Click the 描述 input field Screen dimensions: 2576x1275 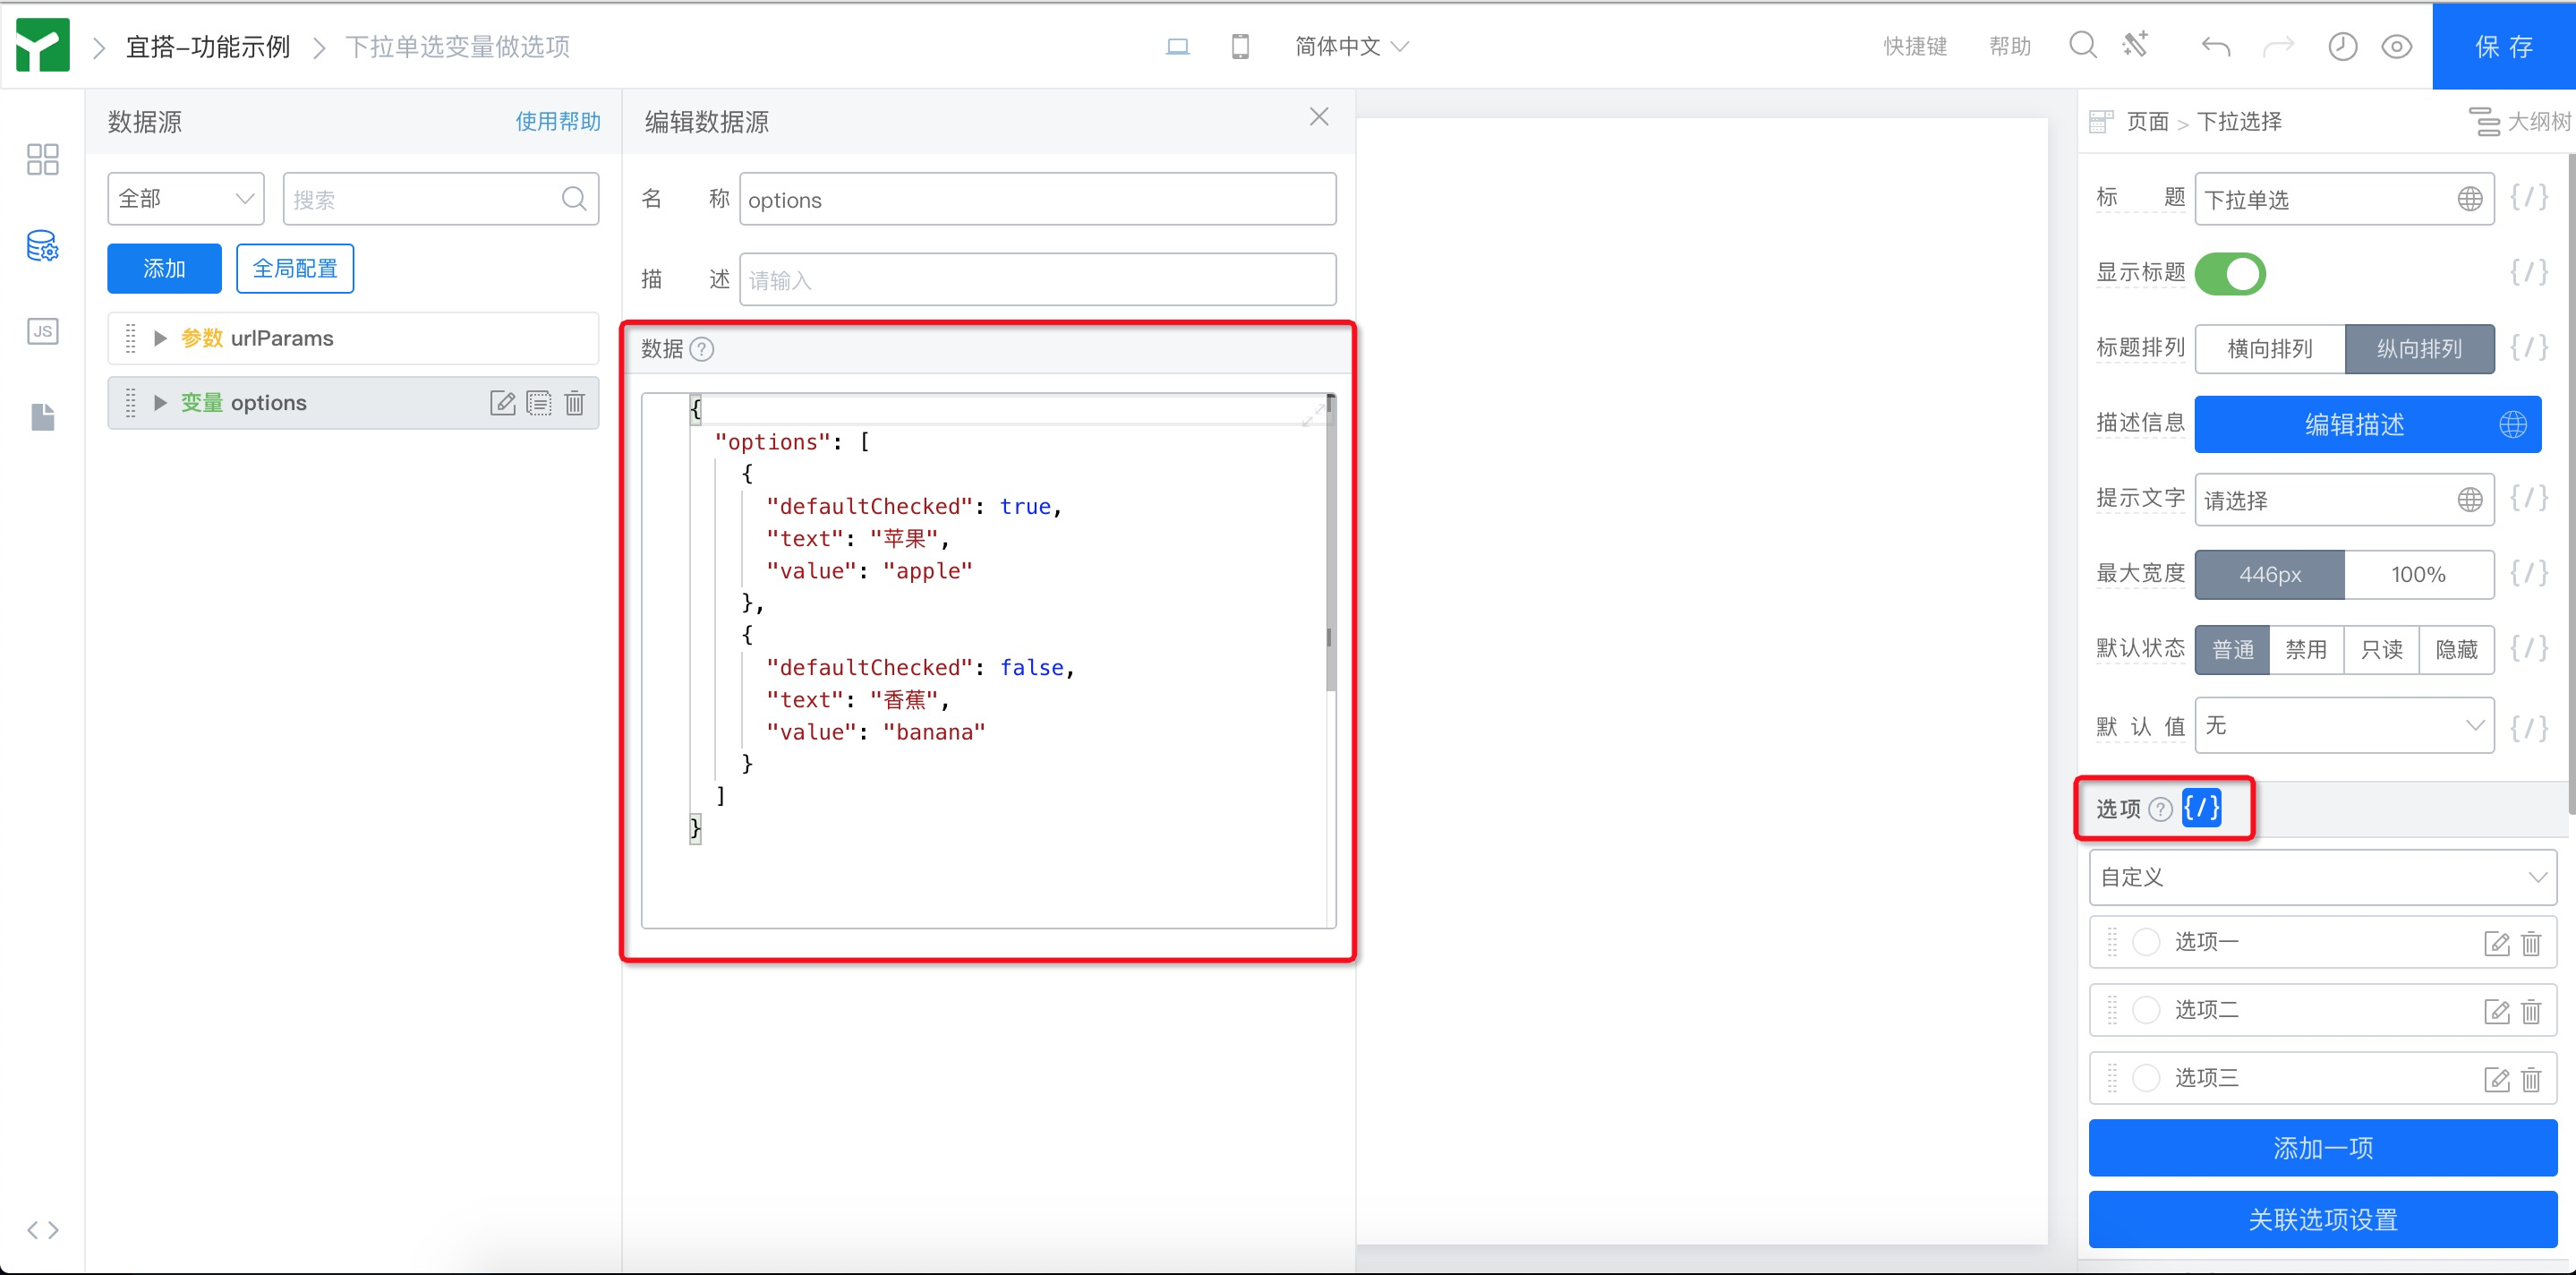point(1037,280)
